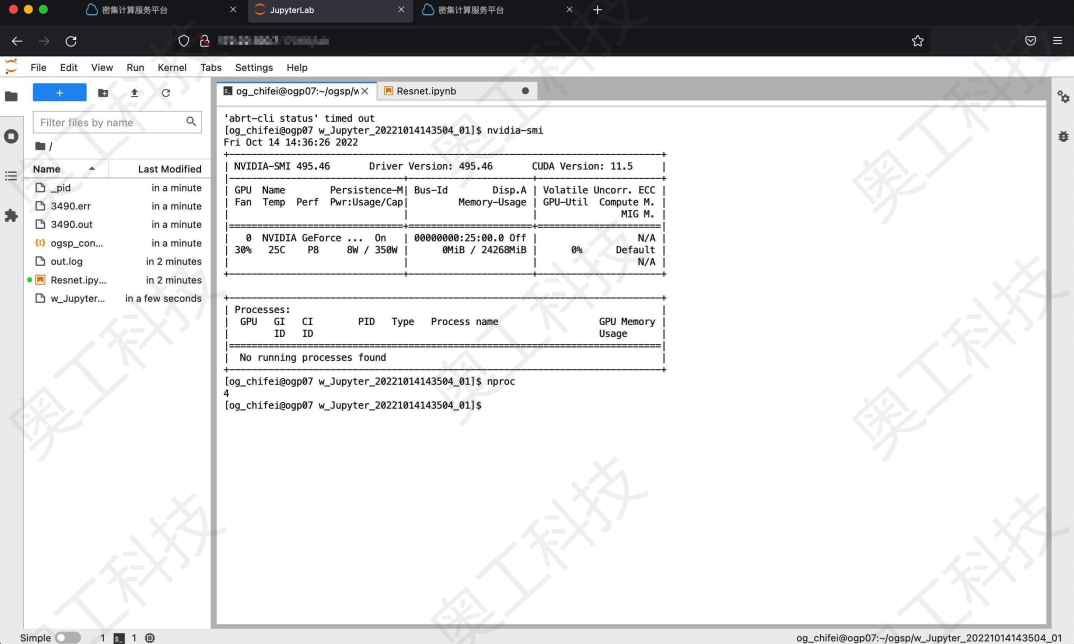Open a new browser tab with plus
The height and width of the screenshot is (644, 1074).
[597, 10]
